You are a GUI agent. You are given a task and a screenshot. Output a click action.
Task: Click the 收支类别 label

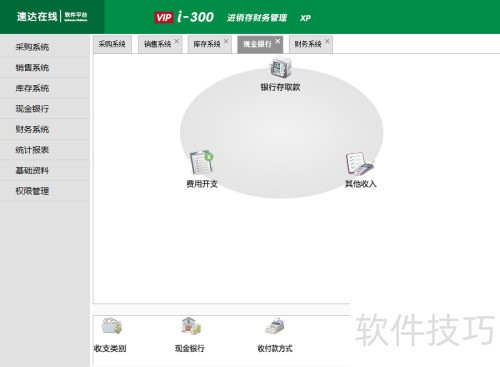[x=110, y=348]
